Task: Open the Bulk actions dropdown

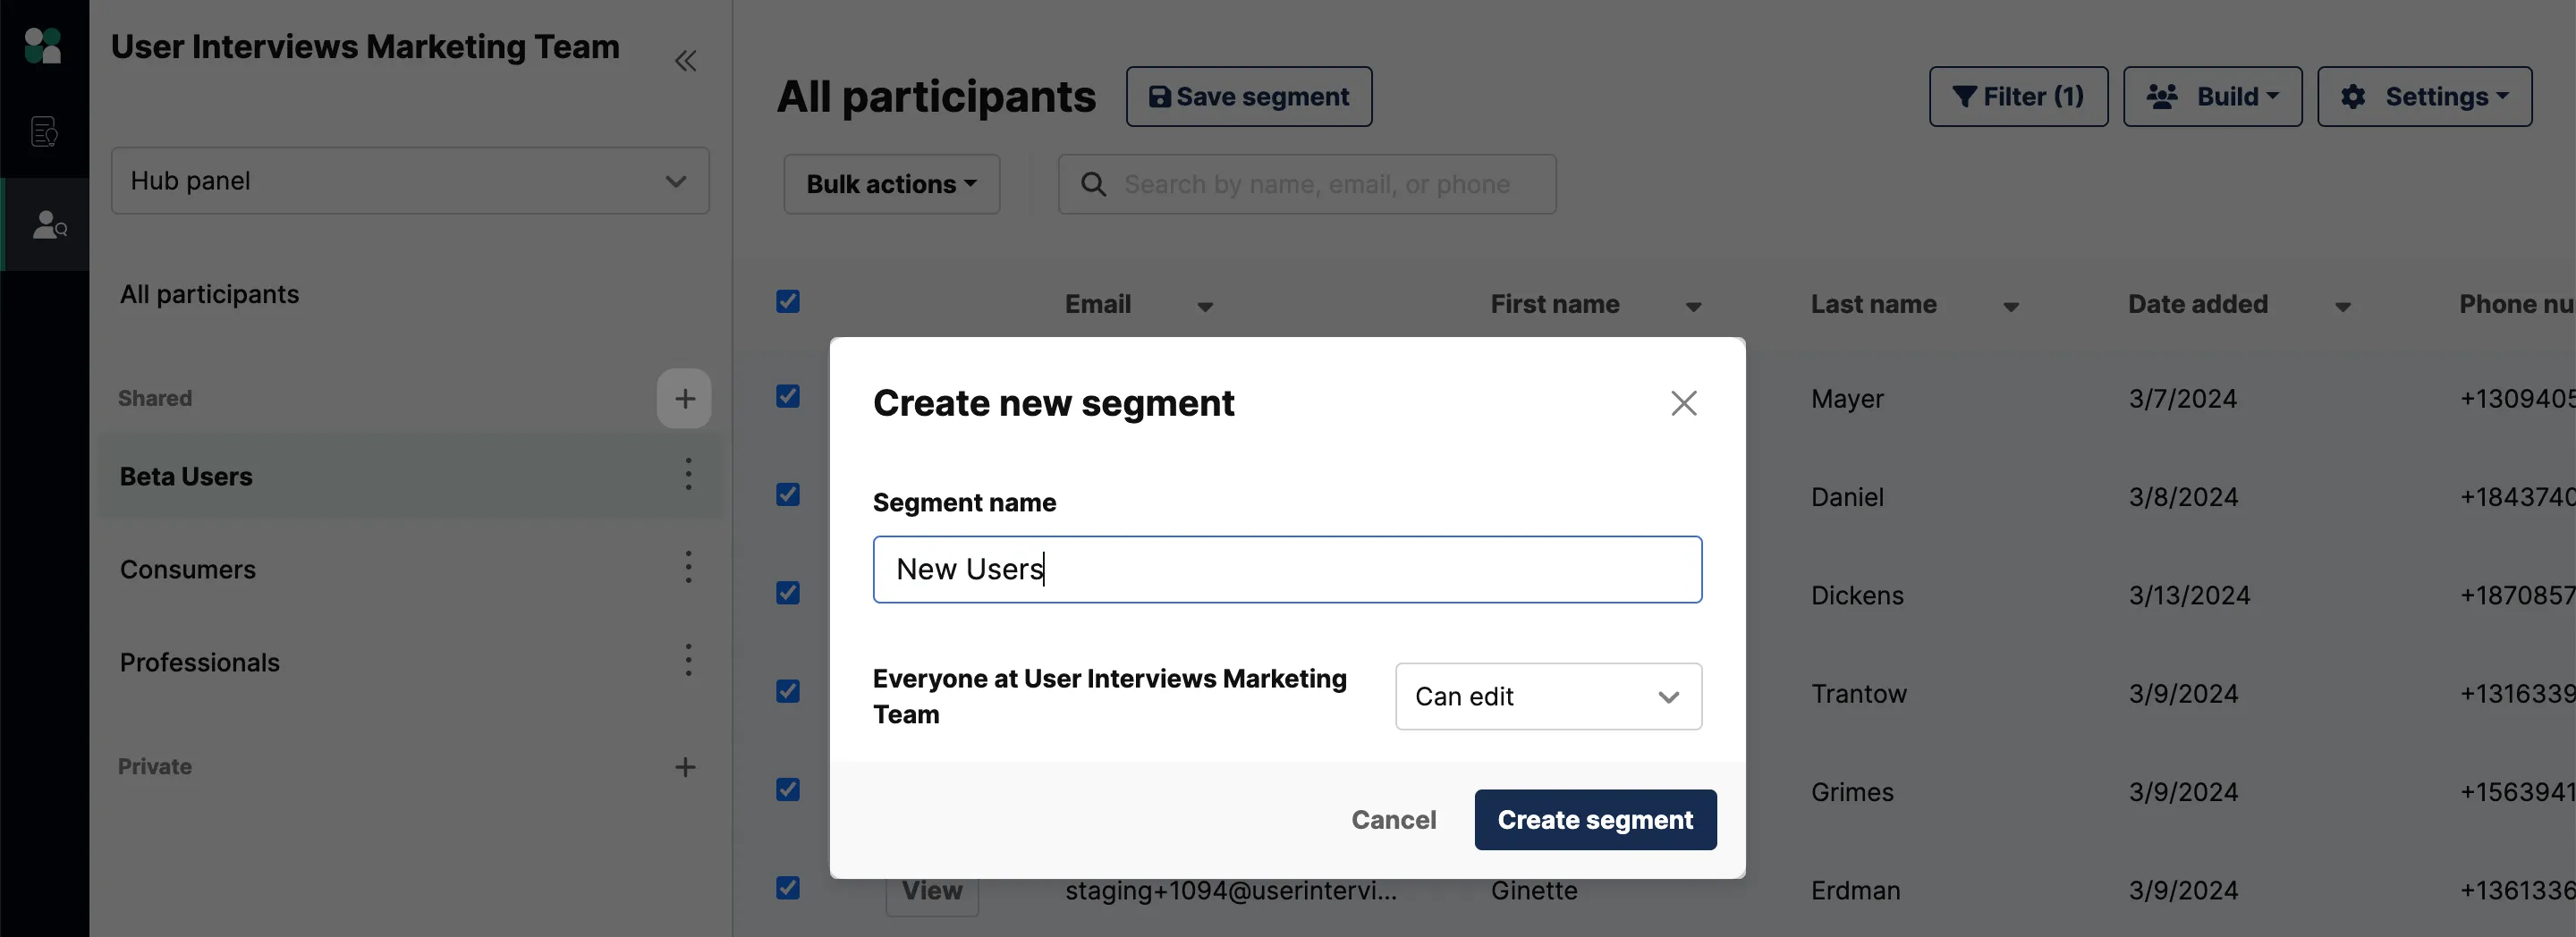Action: coord(891,184)
